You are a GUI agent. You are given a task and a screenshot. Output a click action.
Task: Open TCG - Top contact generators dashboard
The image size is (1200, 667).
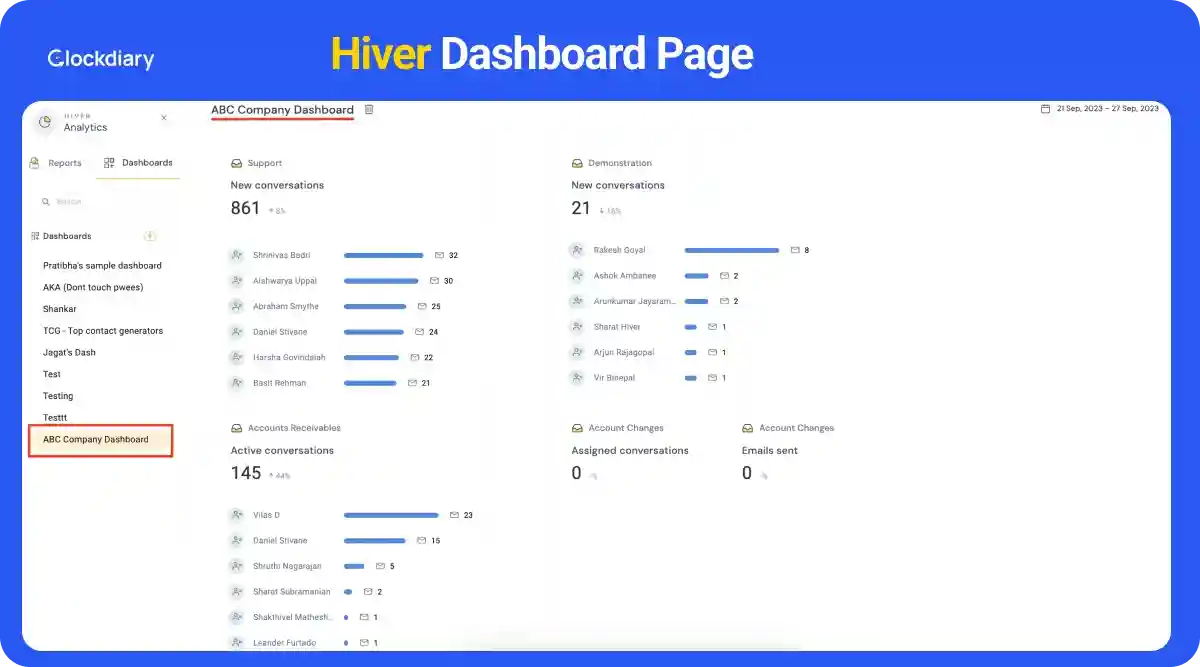(103, 331)
